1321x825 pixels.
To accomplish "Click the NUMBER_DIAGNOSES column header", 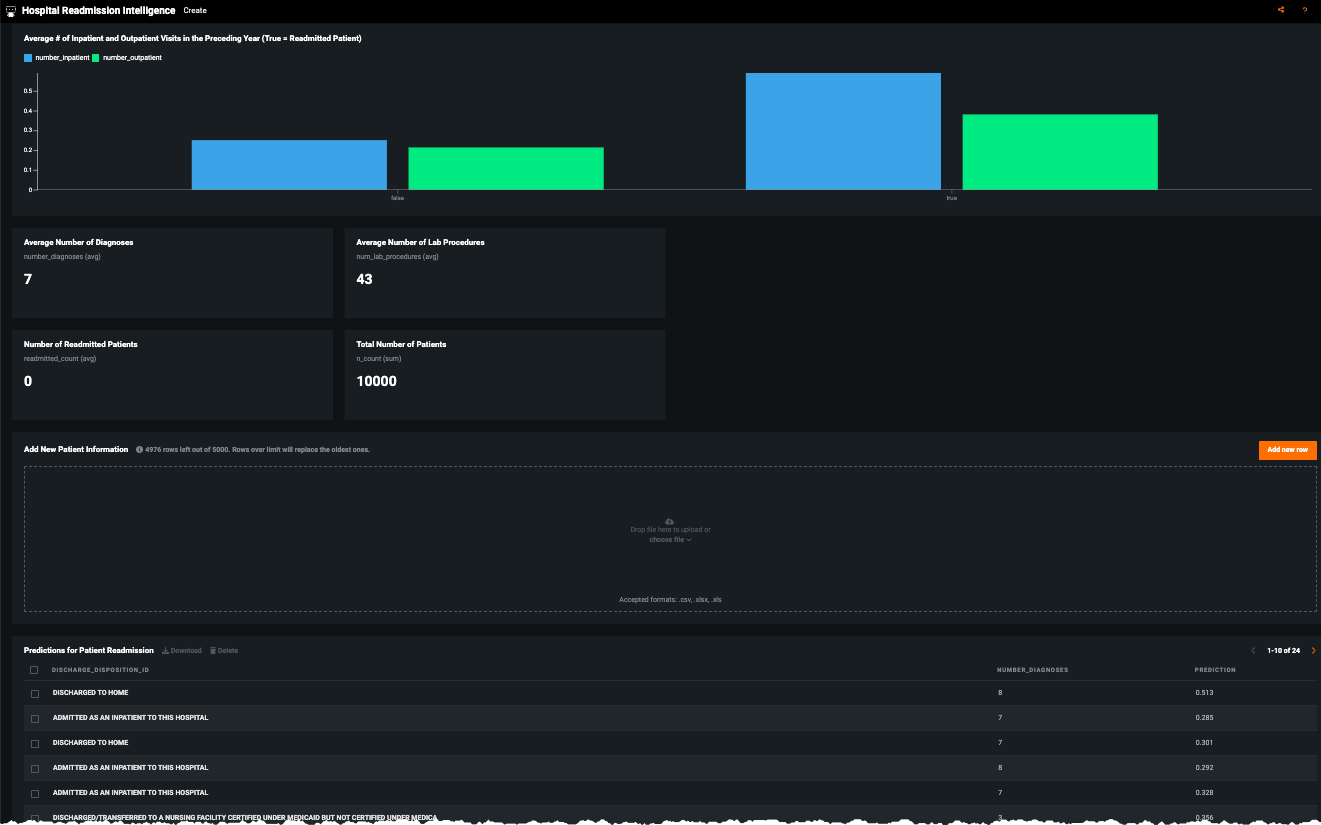I will point(1032,670).
